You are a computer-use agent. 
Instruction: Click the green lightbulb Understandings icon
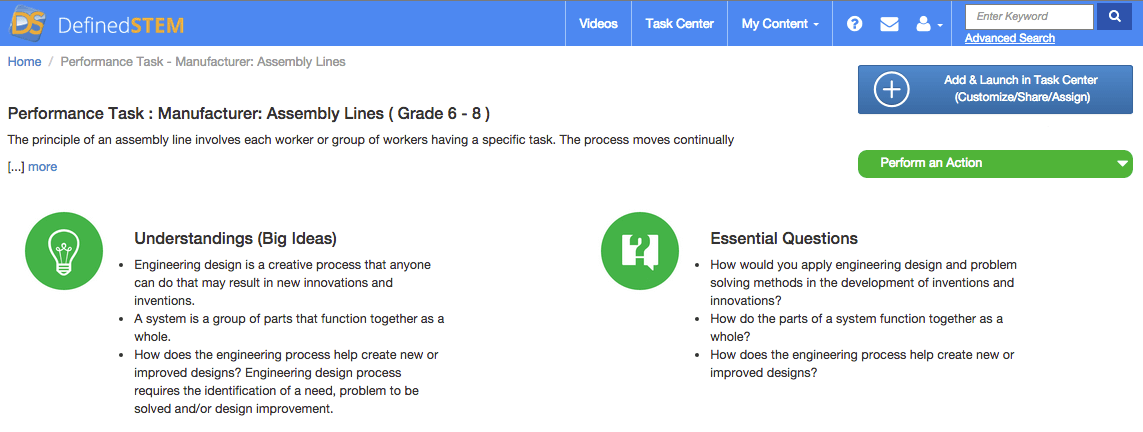(x=63, y=251)
